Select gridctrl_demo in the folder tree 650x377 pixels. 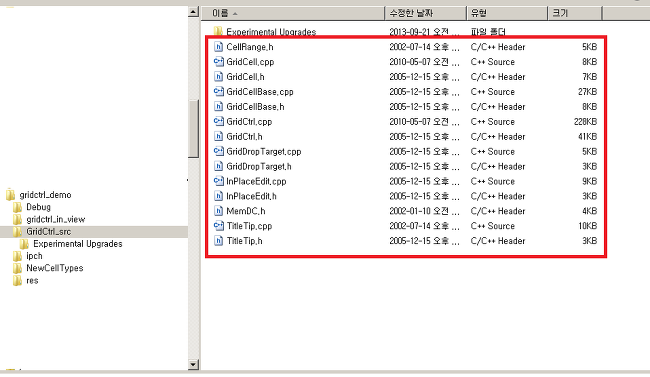click(45, 195)
